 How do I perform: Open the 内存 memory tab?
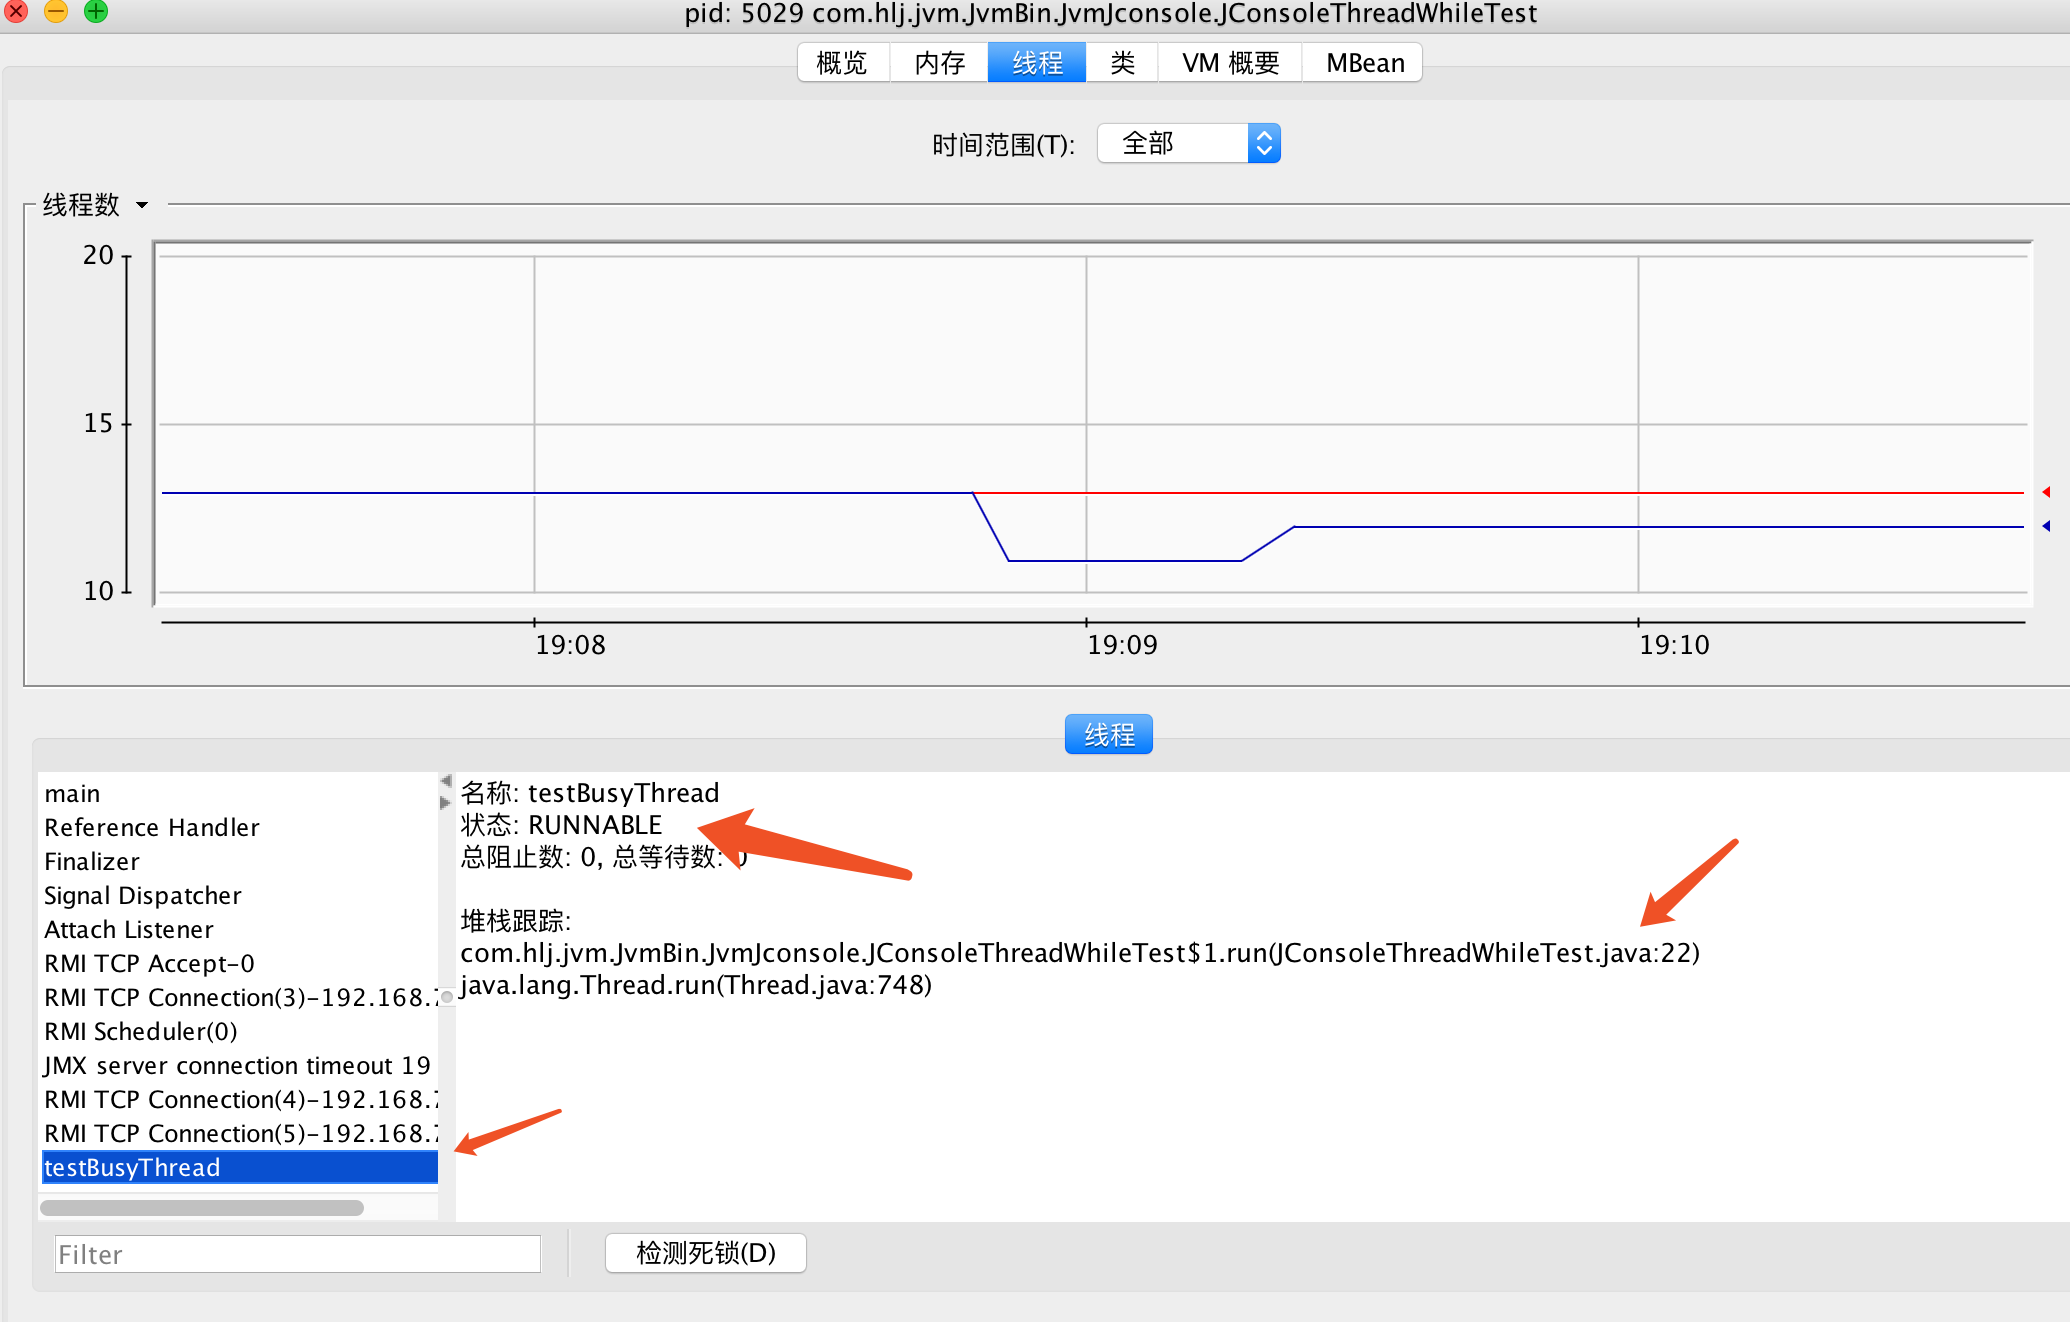939,63
